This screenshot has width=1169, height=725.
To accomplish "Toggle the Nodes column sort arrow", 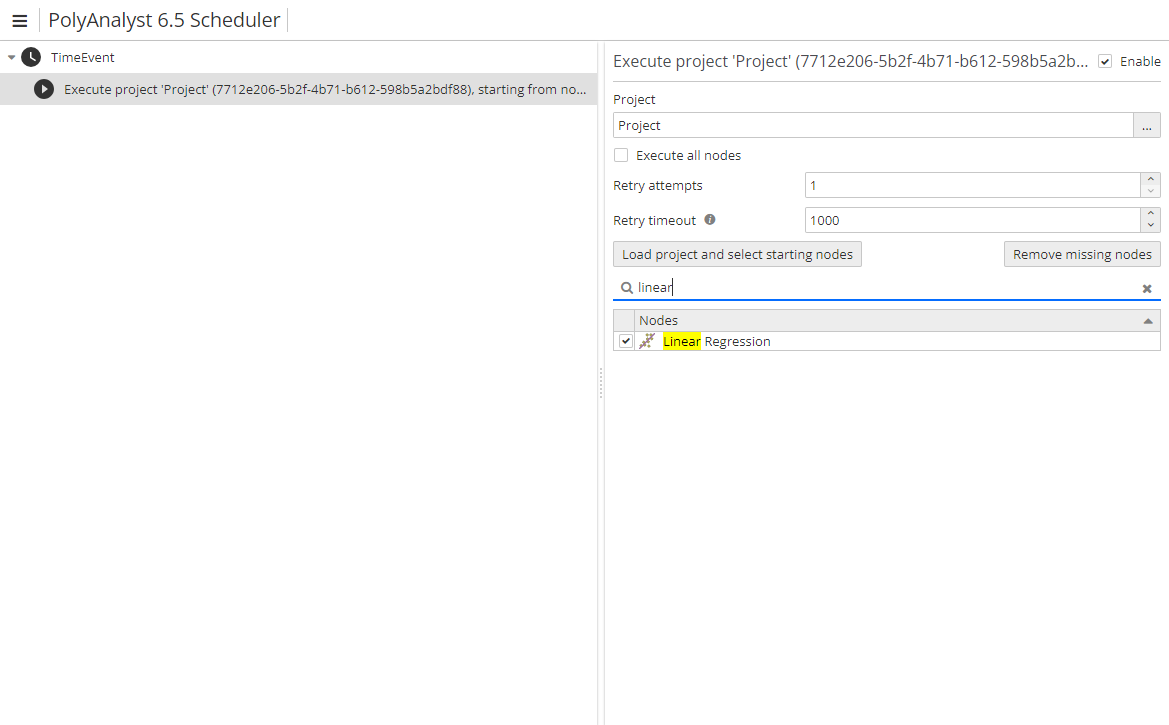I will pyautogui.click(x=1148, y=319).
